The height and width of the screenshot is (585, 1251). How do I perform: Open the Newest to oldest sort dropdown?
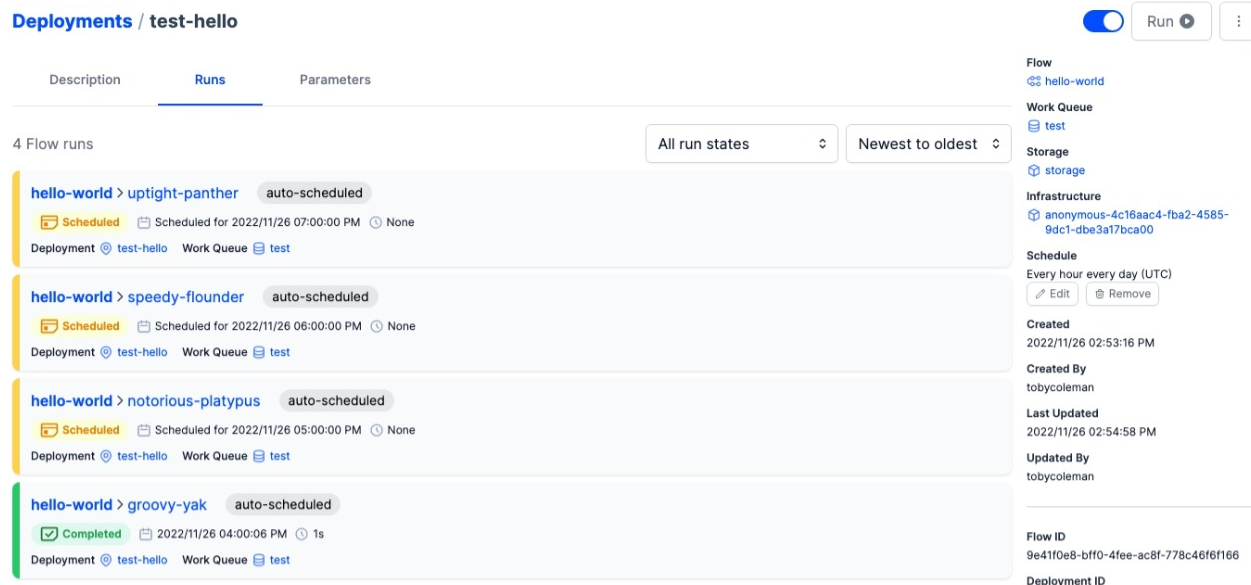coord(928,144)
